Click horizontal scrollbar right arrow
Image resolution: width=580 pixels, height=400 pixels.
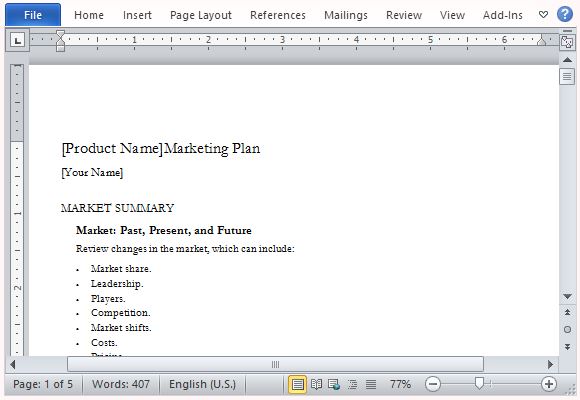550,364
